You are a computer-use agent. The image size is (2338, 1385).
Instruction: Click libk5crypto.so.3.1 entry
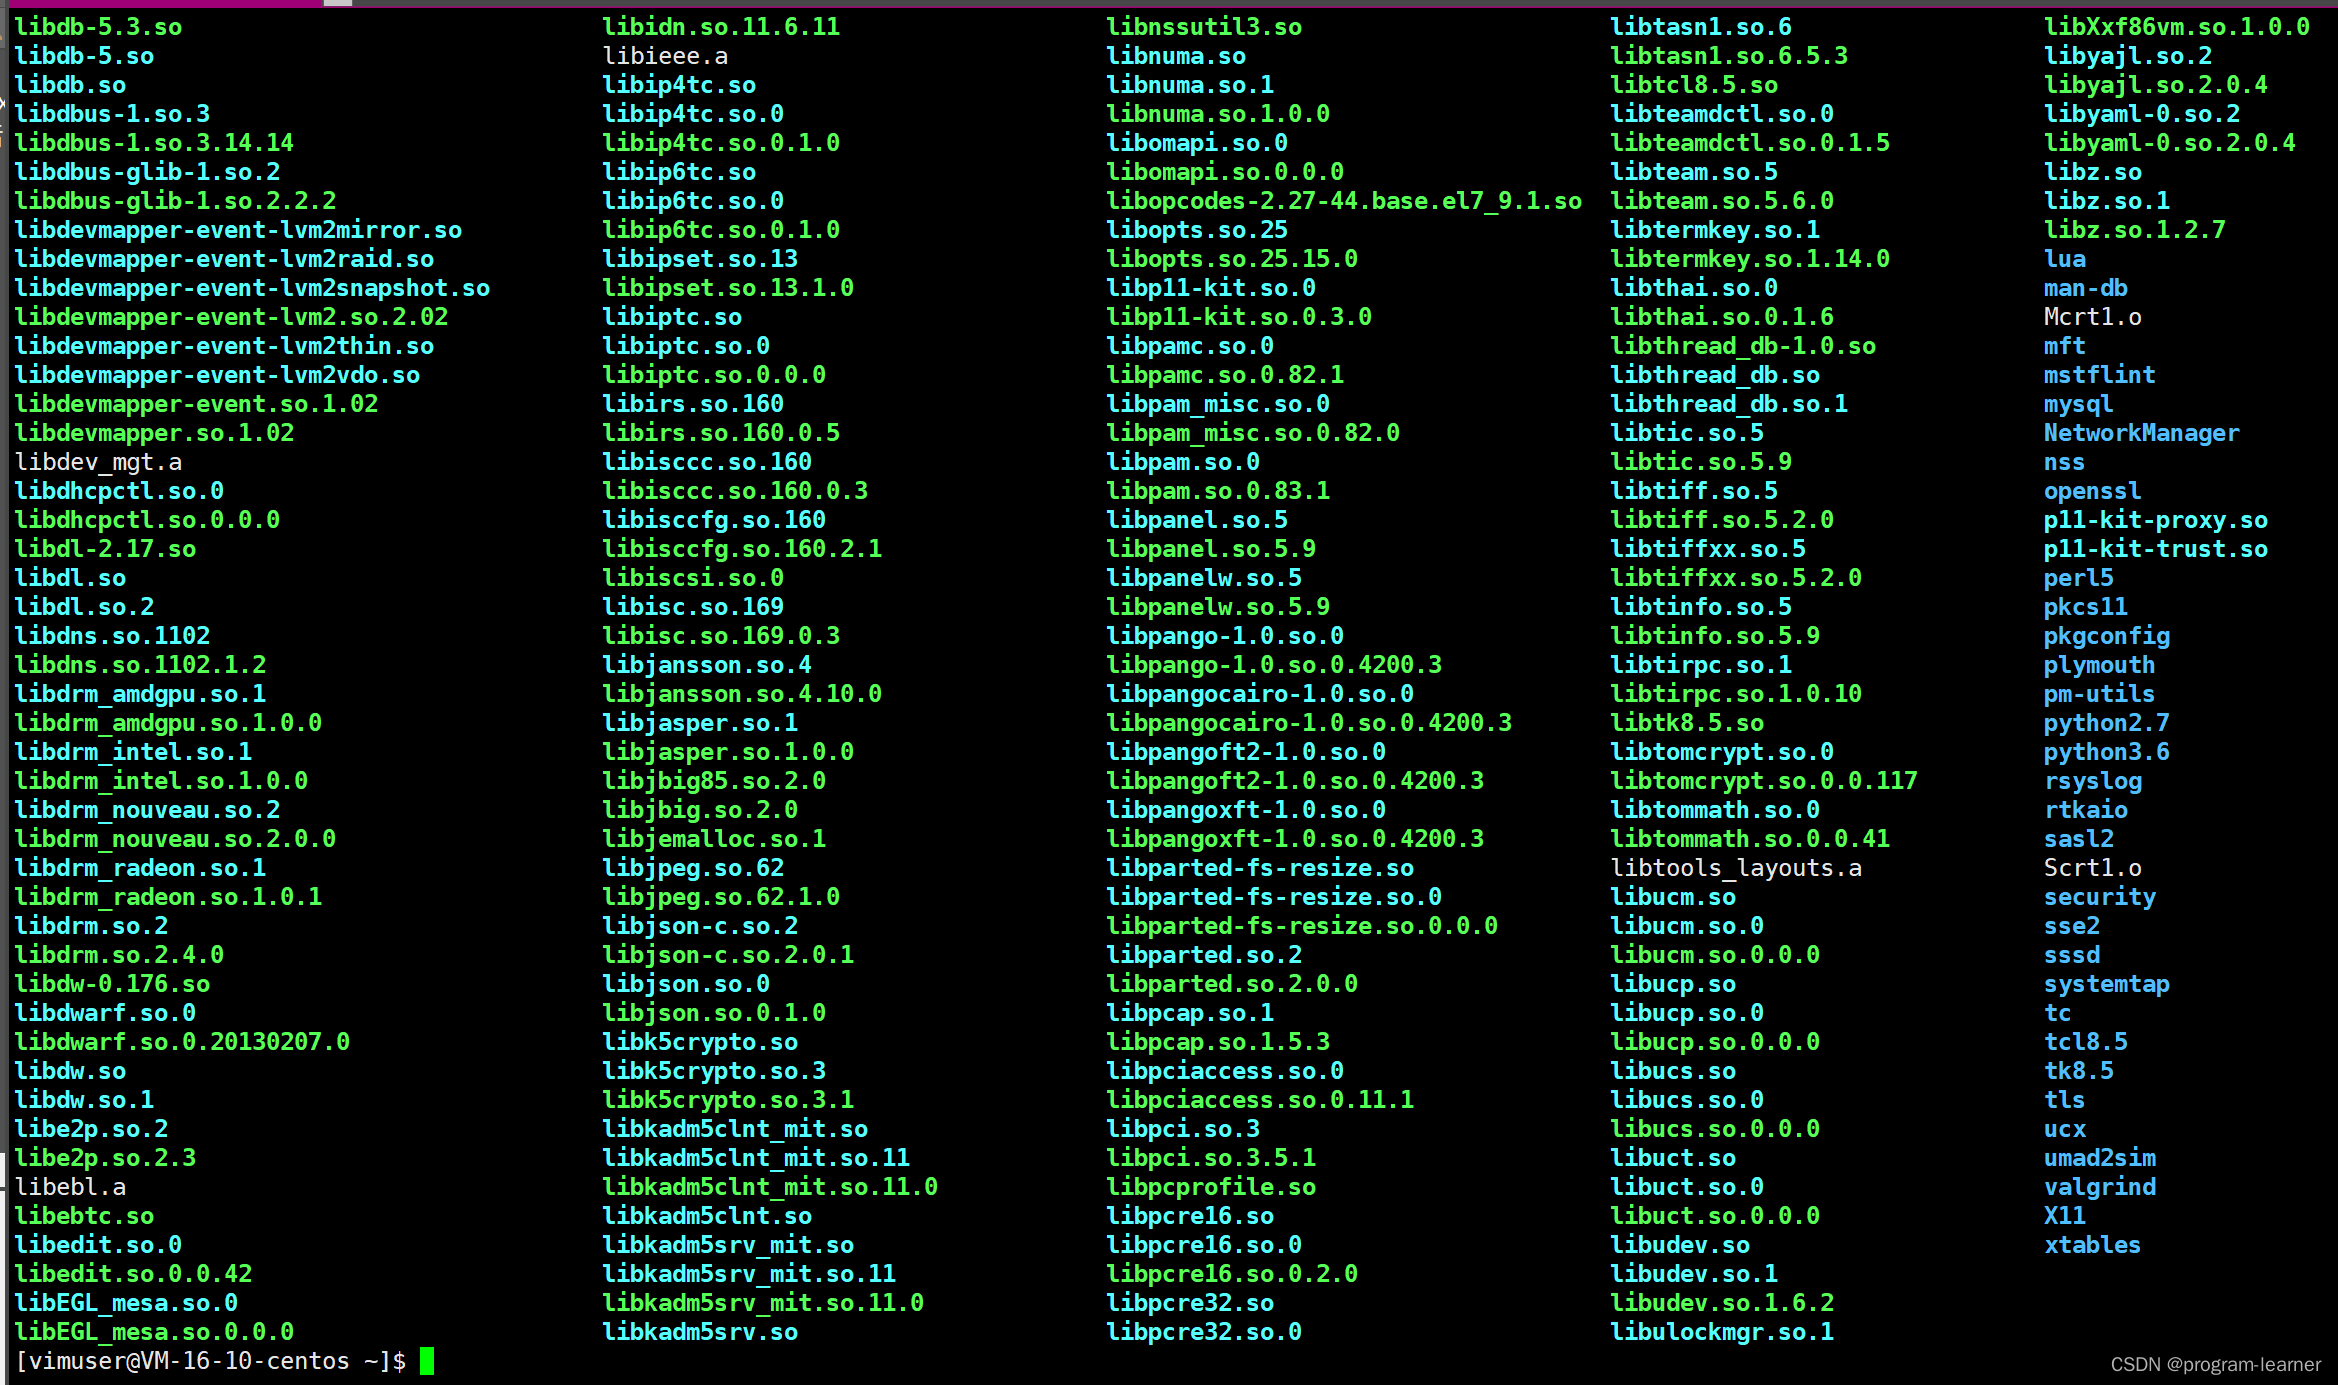point(728,1100)
